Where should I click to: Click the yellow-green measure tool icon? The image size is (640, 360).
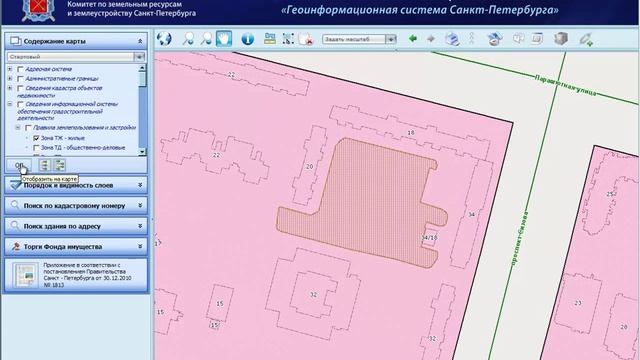click(270, 39)
